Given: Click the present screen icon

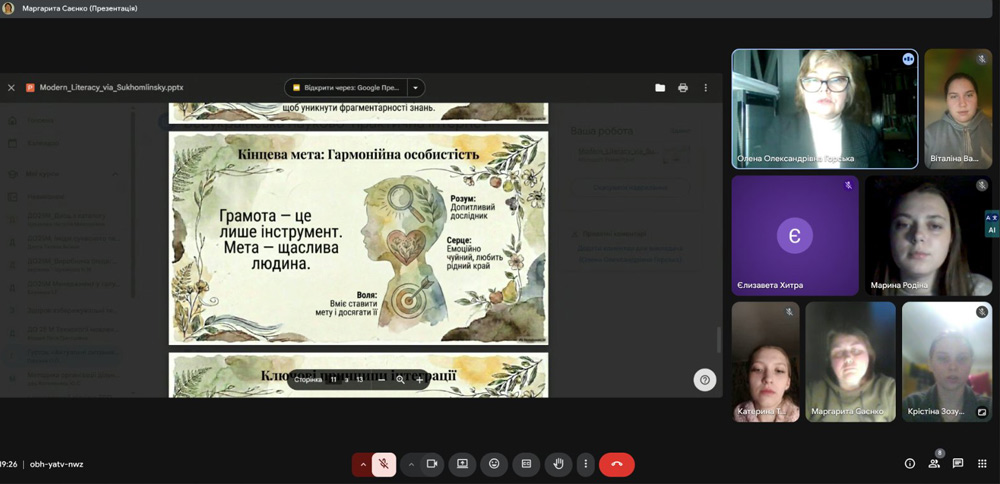Looking at the screenshot, I should 462,464.
